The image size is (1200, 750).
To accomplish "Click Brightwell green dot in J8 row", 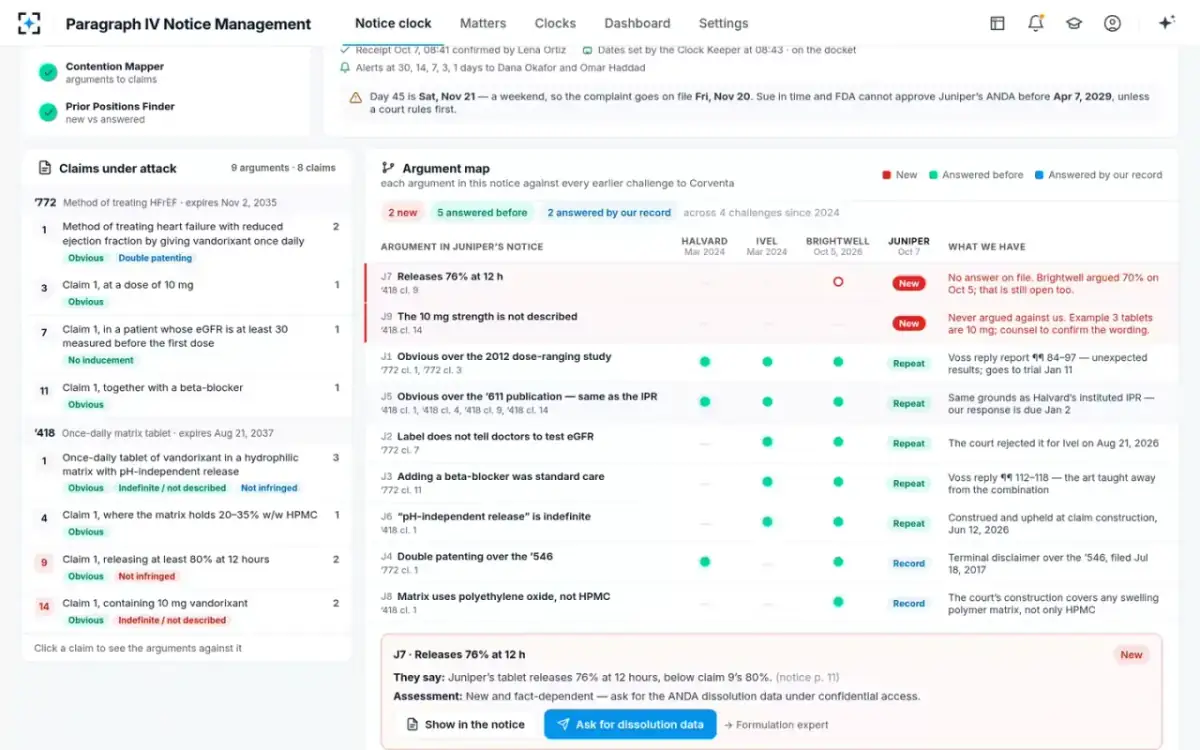I will coord(838,602).
